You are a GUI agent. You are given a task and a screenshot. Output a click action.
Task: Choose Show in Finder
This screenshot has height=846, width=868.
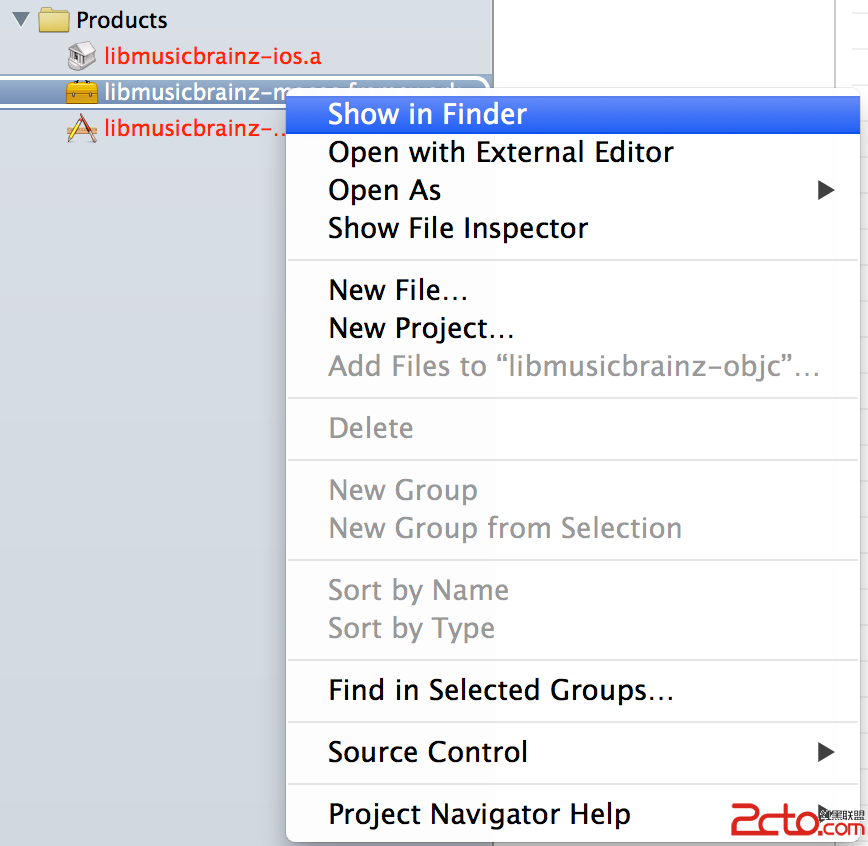pyautogui.click(x=427, y=114)
